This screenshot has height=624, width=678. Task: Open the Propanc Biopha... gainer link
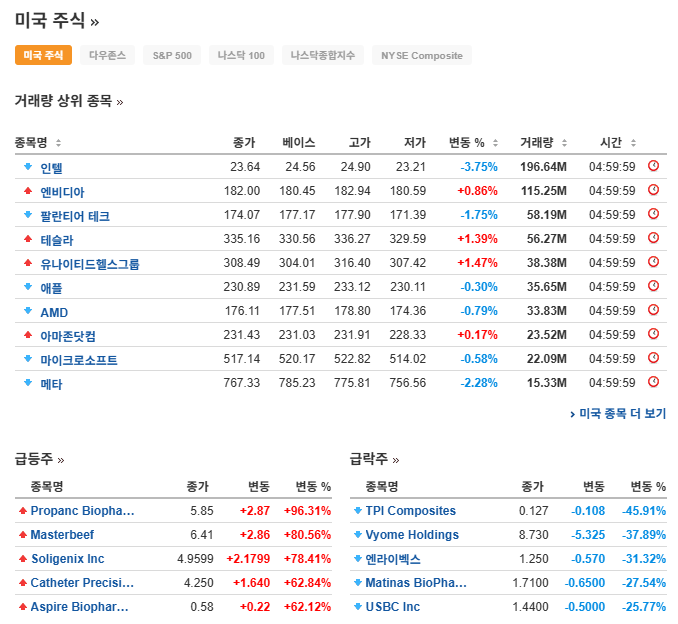[83, 511]
